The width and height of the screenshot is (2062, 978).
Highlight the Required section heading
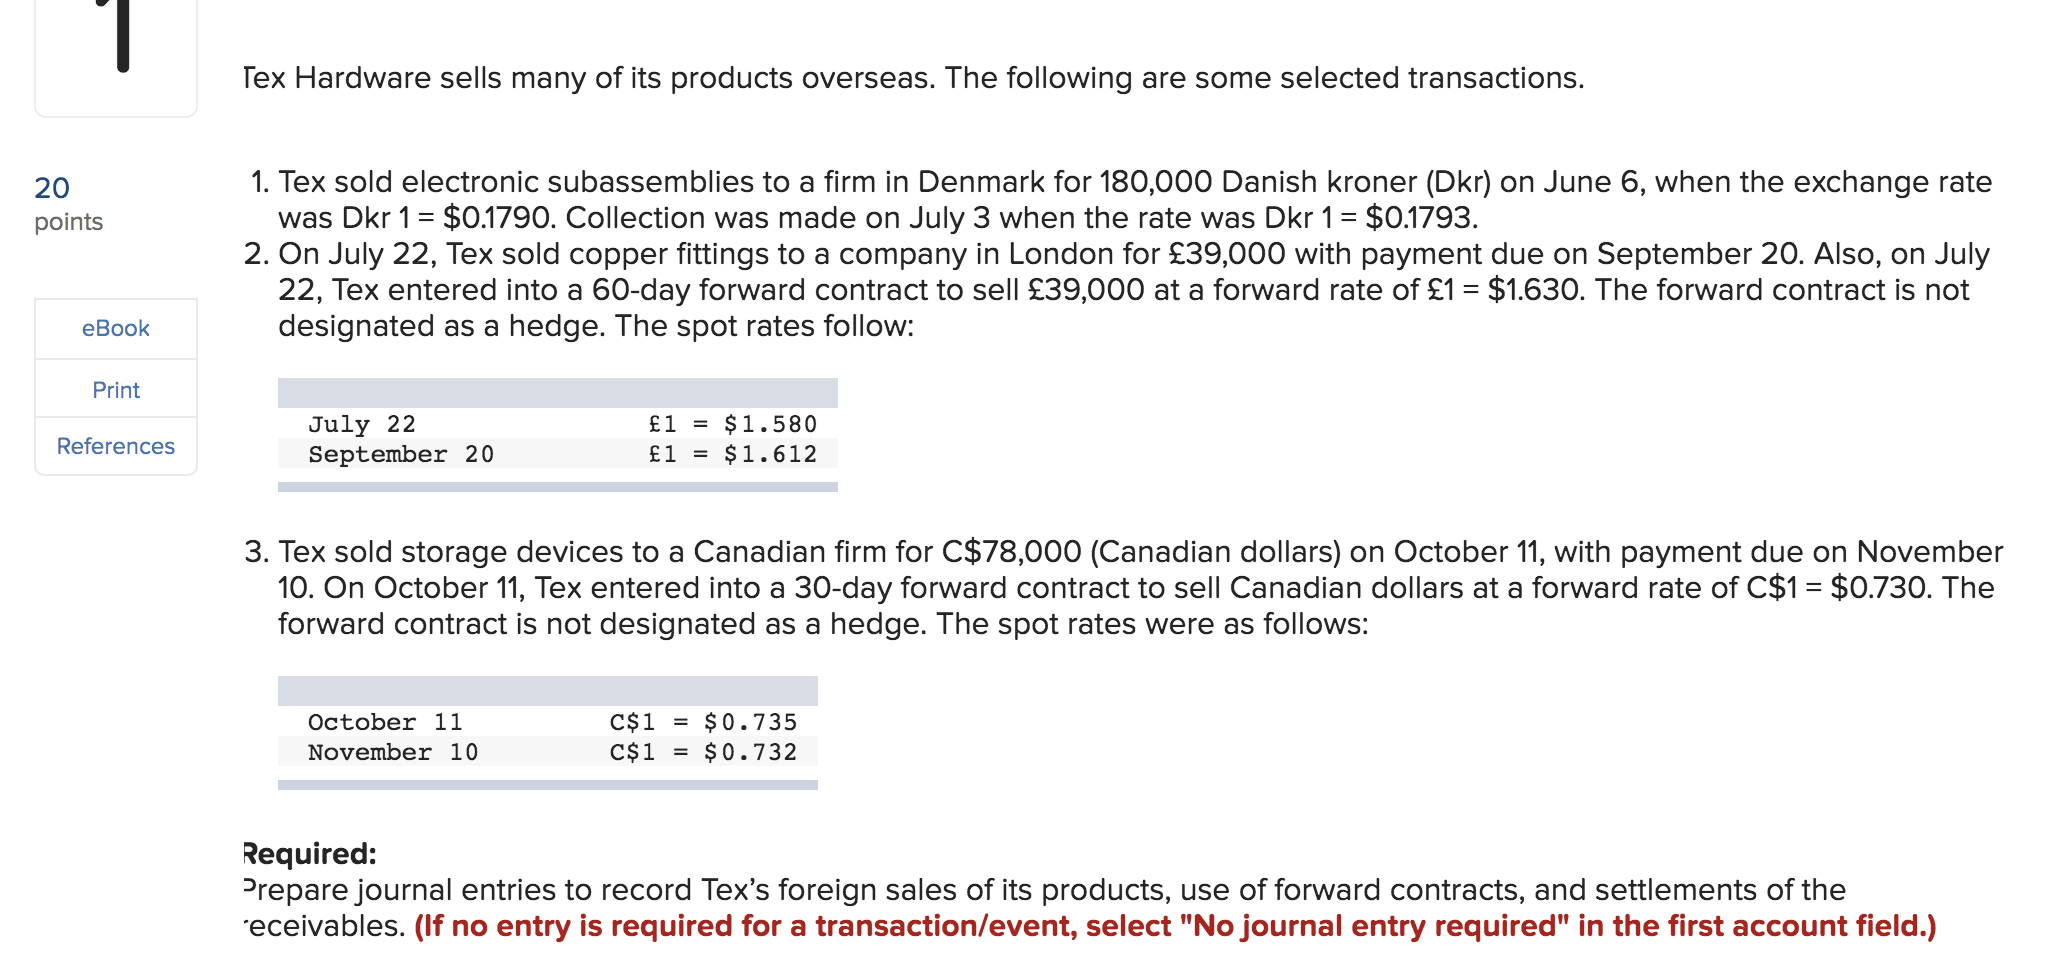pos(308,853)
